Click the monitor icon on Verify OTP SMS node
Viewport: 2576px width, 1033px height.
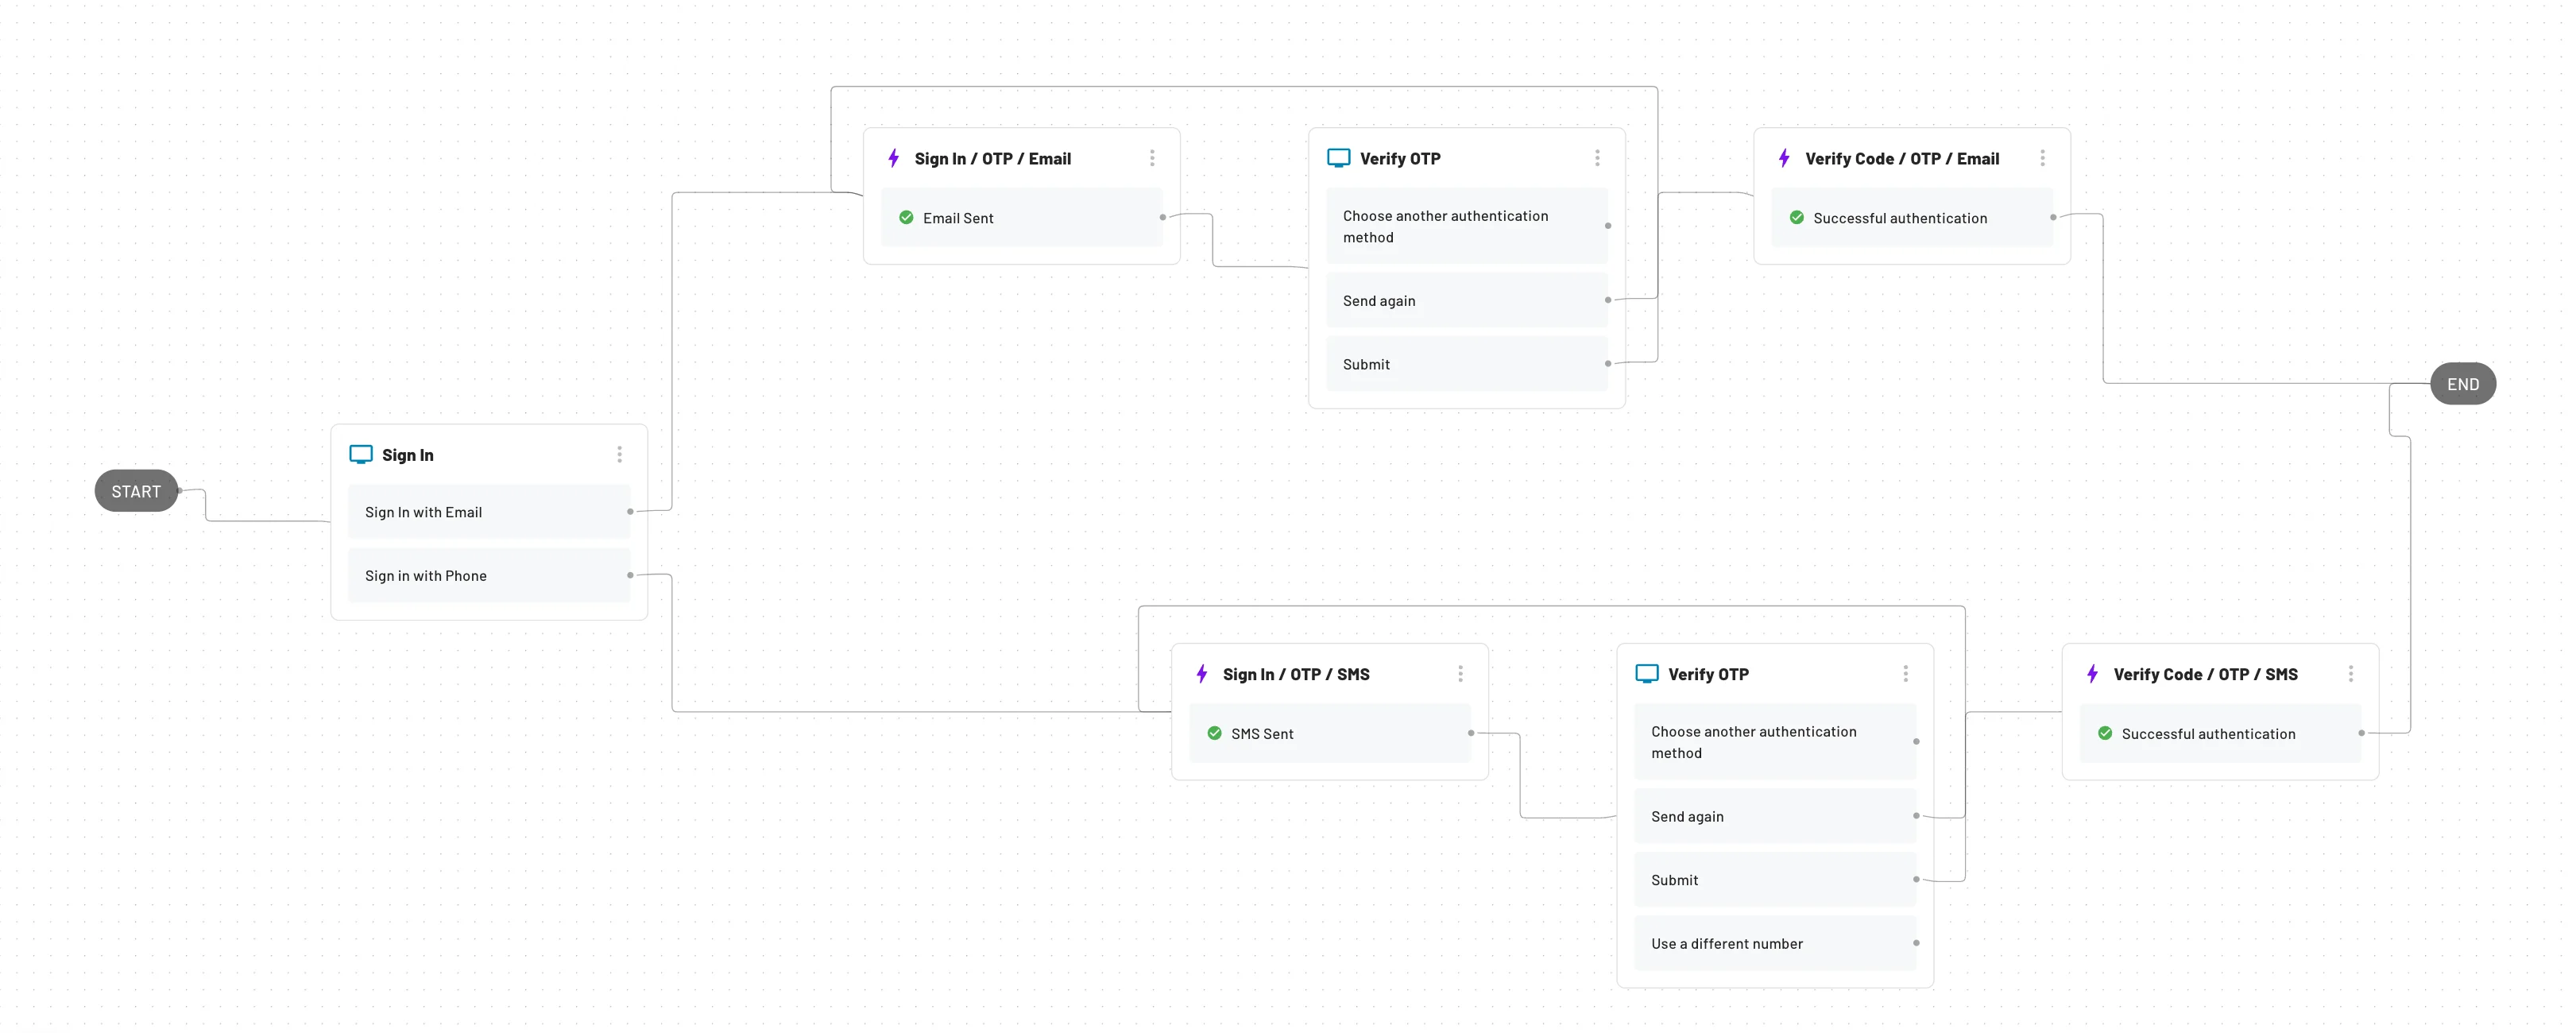click(1646, 675)
